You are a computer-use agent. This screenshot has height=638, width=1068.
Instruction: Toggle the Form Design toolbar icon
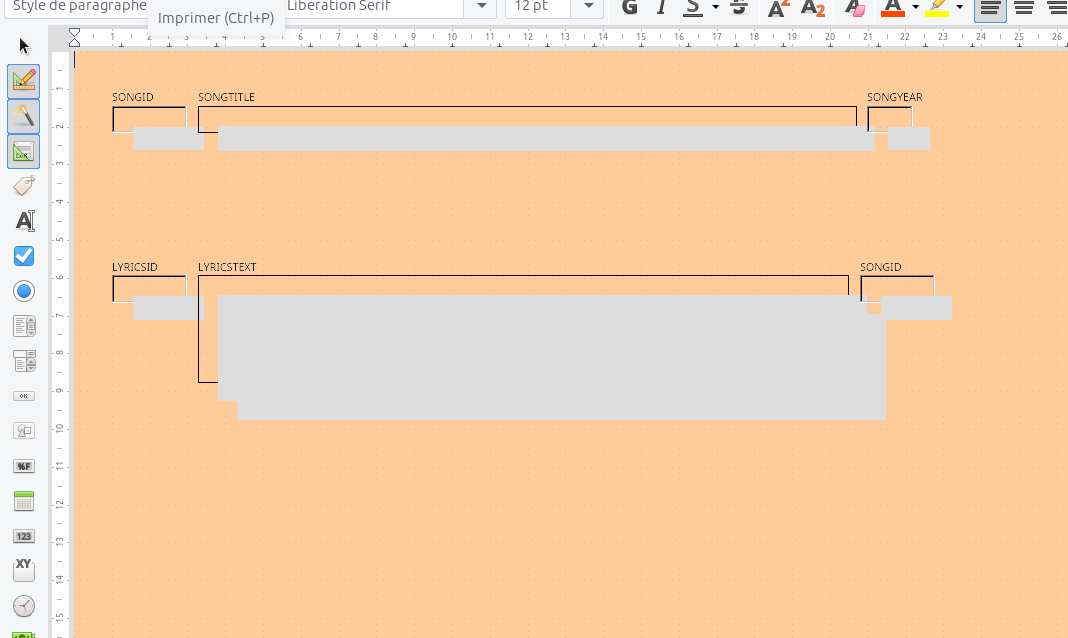click(24, 151)
